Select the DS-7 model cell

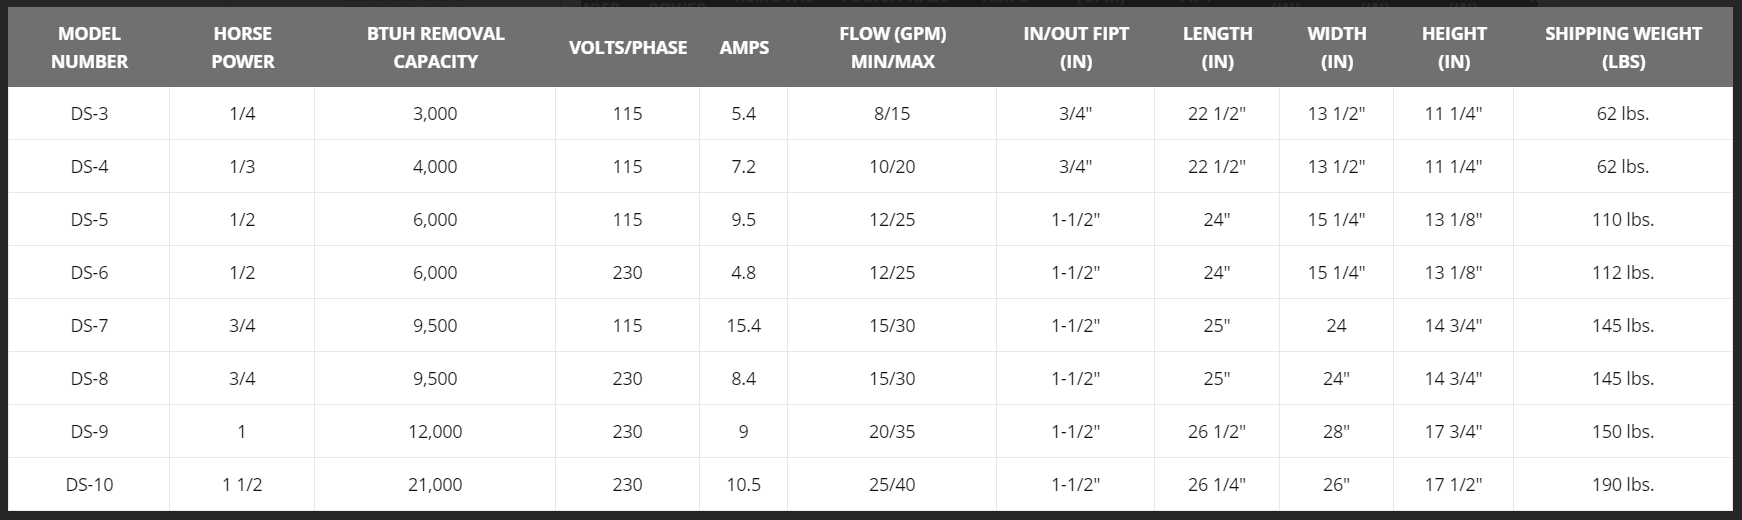[89, 326]
